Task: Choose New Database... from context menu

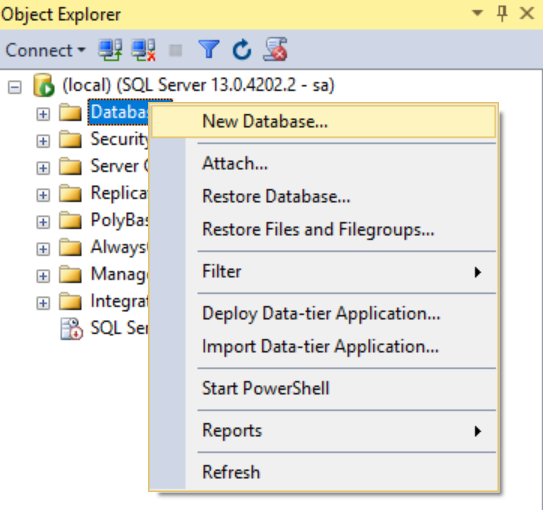Action: (324, 122)
